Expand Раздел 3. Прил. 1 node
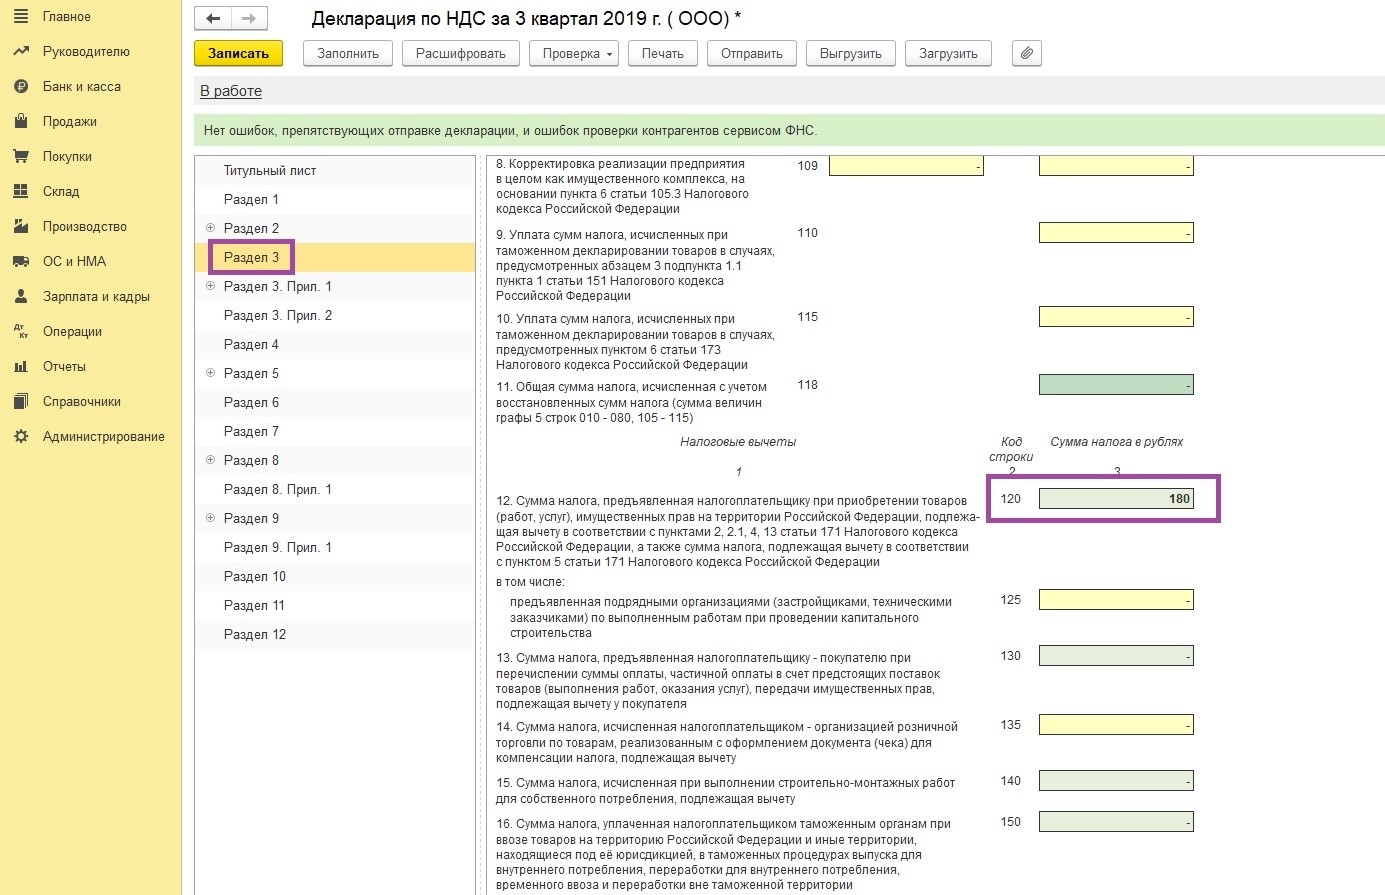Screen dimensions: 1385x895 [210, 286]
